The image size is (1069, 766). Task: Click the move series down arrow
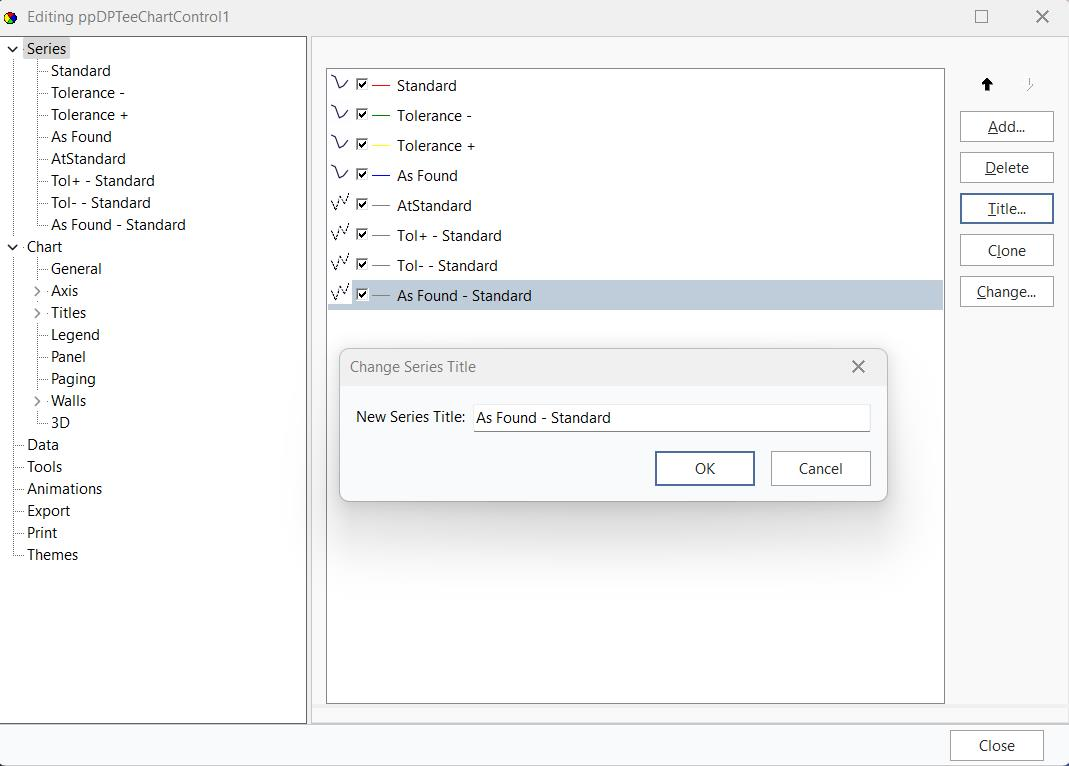coord(1029,85)
